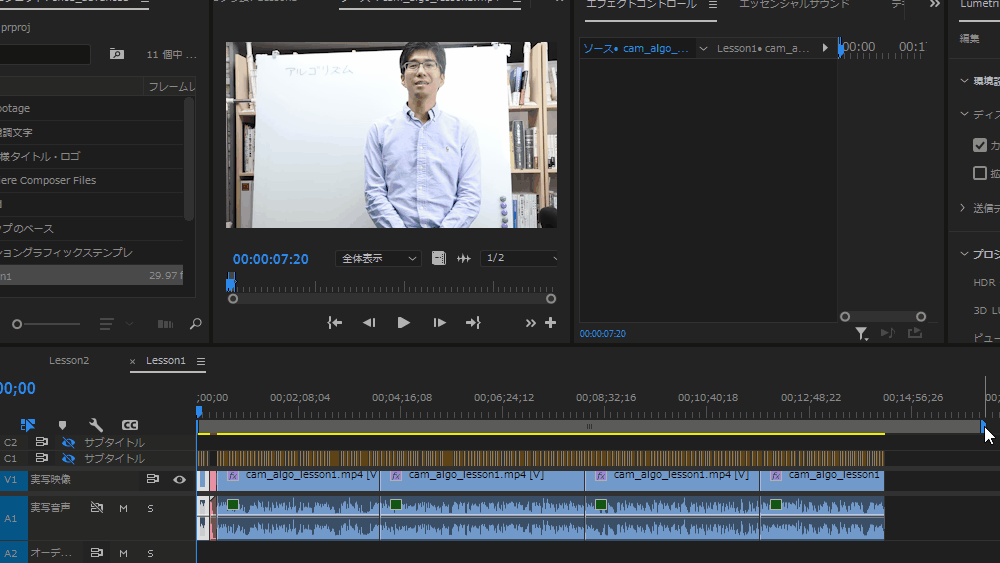Open the timeline wrench settings icon

[x=96, y=425]
